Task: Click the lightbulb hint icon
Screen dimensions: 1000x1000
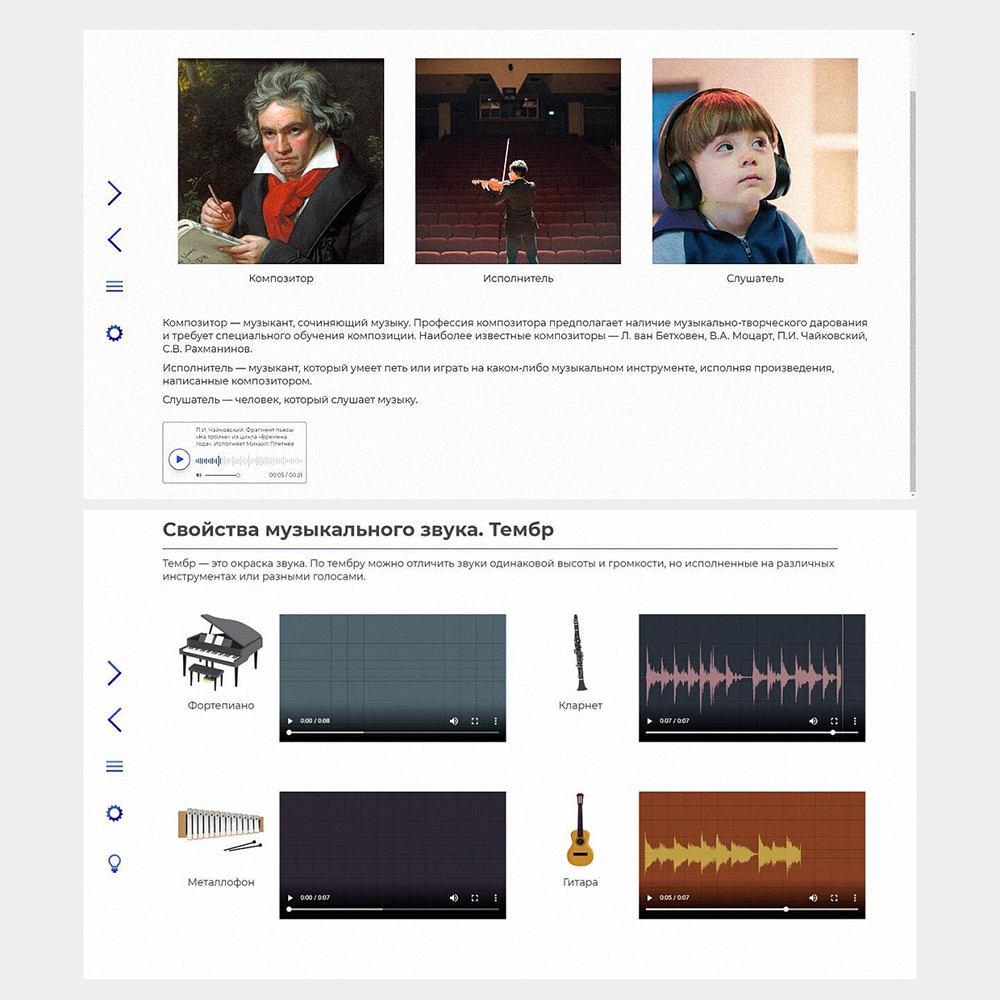Action: [x=114, y=862]
